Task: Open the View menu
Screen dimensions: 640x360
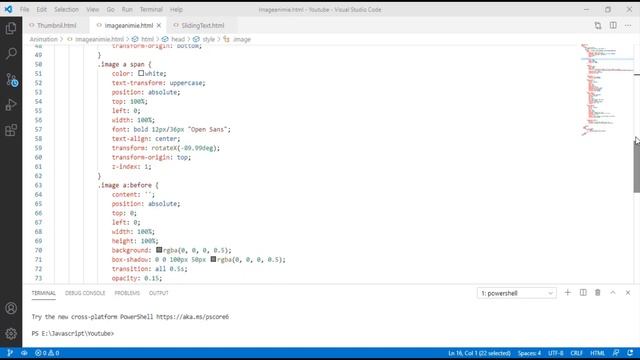Action: click(x=93, y=9)
